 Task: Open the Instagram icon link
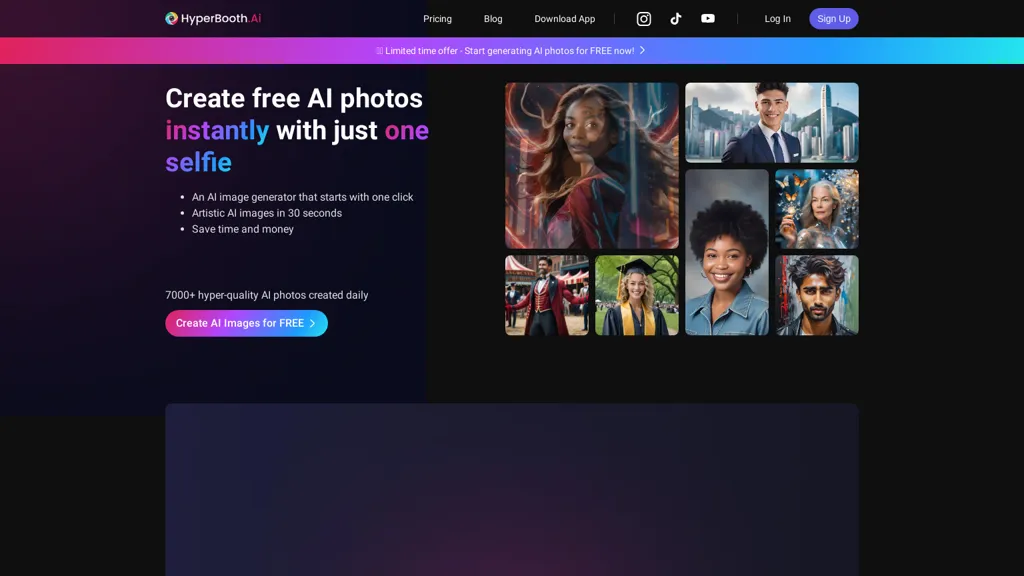[x=644, y=19]
